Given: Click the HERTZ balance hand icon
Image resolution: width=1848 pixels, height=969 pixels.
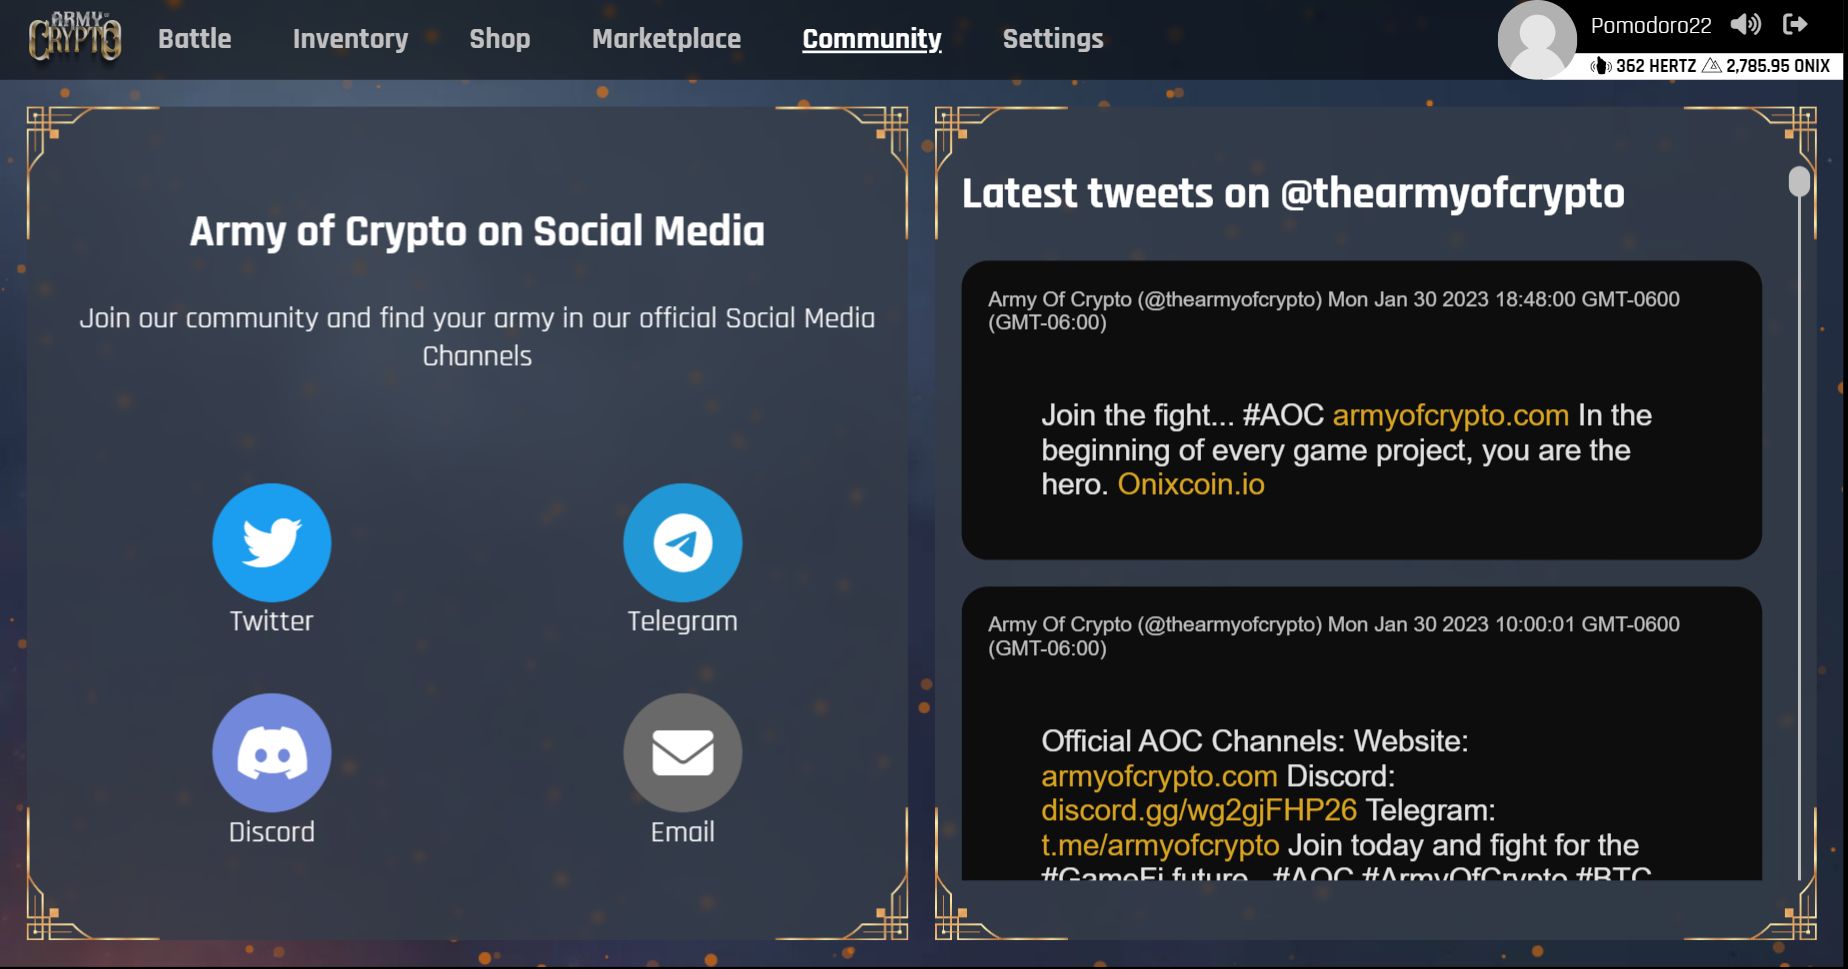Looking at the screenshot, I should pos(1600,66).
